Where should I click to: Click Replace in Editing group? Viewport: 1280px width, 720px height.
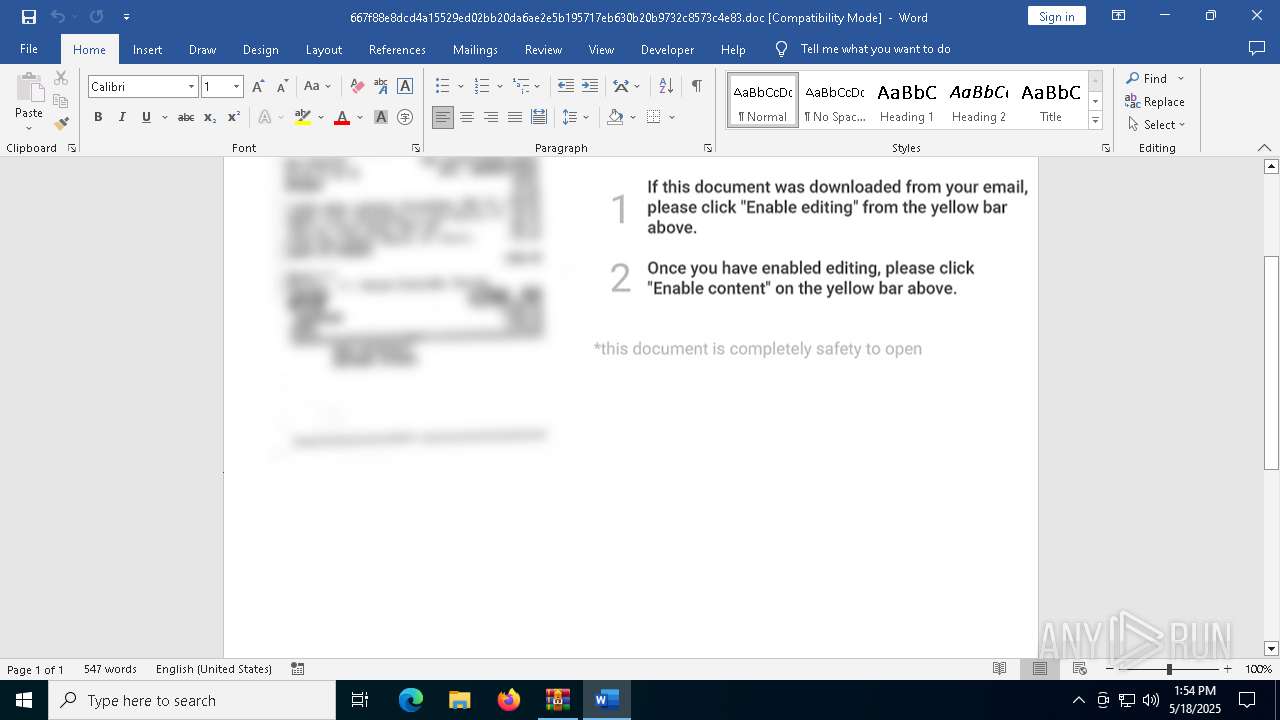point(1155,101)
